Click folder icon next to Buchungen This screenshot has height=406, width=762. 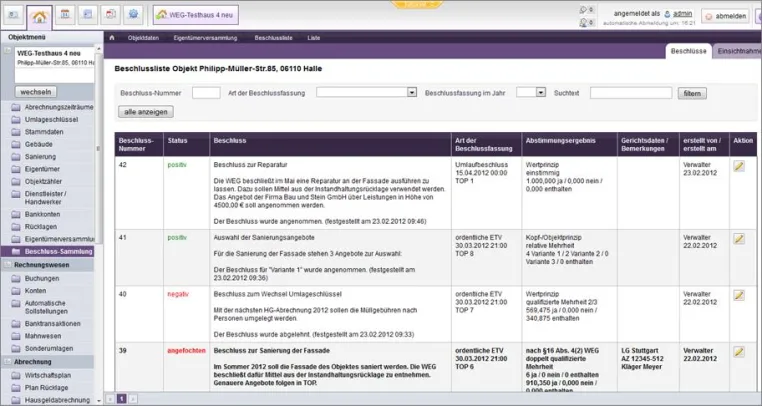click(16, 279)
